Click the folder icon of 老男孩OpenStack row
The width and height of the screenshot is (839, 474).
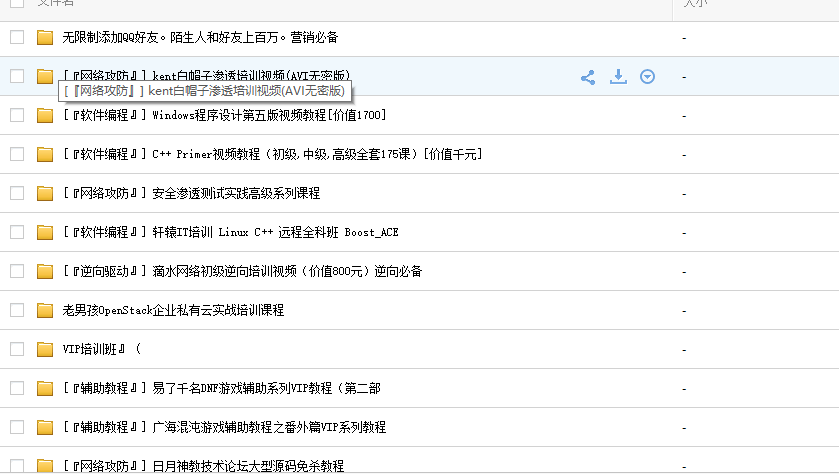[x=45, y=310]
